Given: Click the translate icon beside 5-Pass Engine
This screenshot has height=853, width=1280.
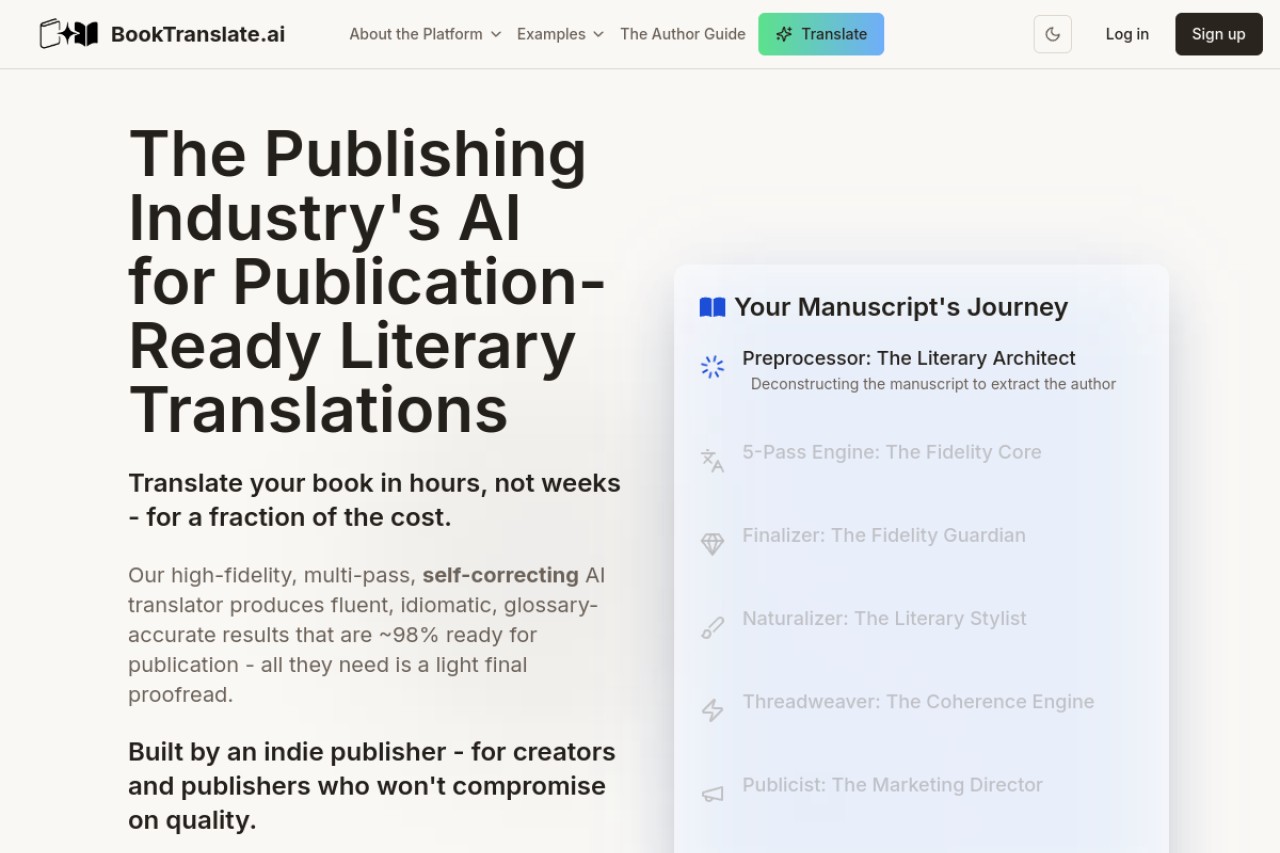Looking at the screenshot, I should click(712, 460).
